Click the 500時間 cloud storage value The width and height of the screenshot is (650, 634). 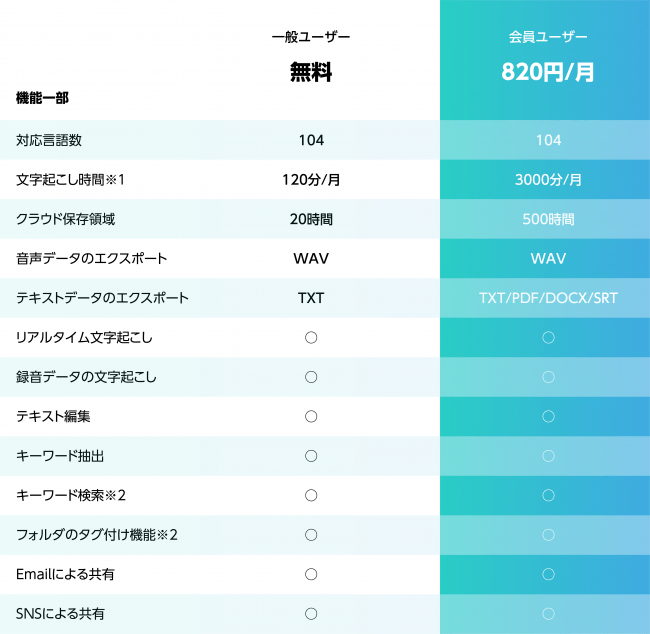[x=548, y=219]
